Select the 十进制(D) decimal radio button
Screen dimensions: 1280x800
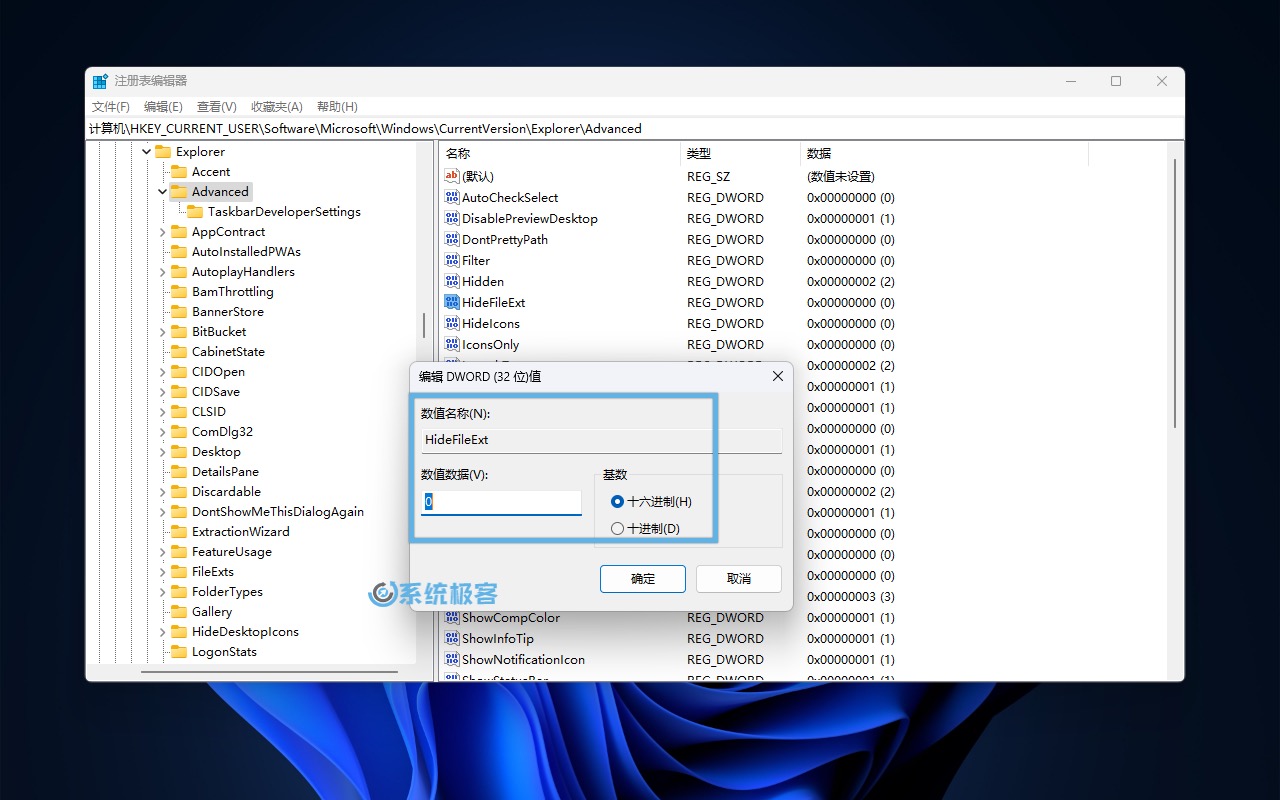click(617, 528)
